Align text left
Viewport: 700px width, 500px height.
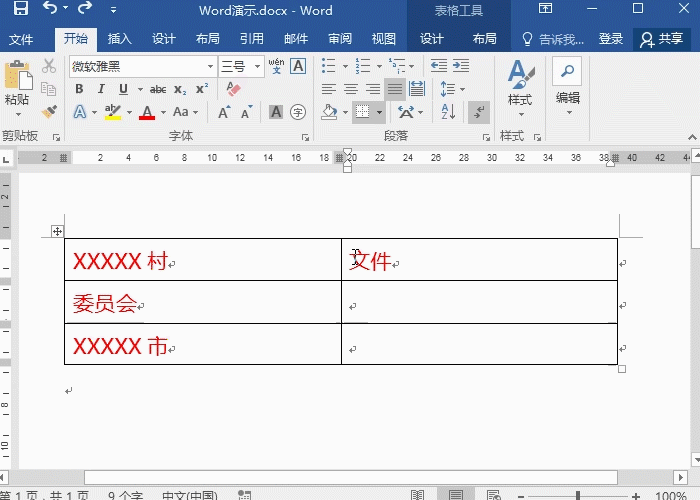[329, 89]
